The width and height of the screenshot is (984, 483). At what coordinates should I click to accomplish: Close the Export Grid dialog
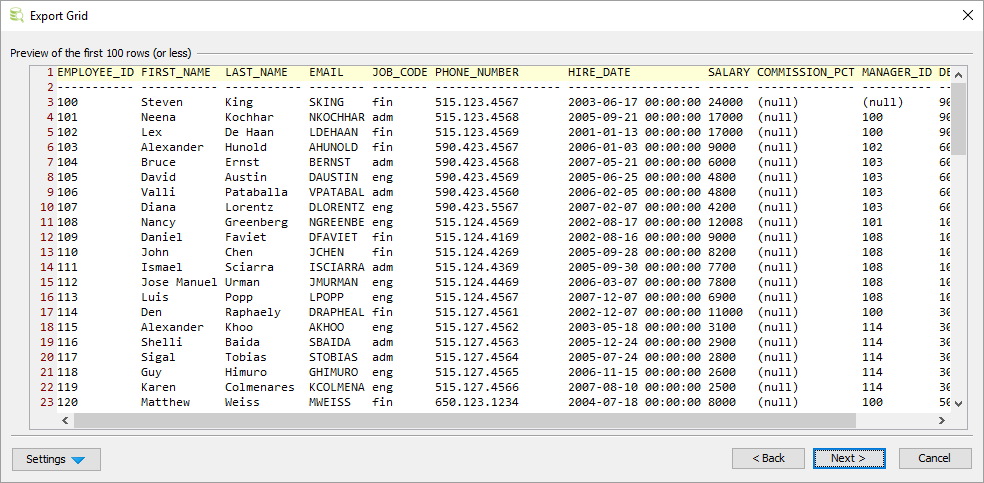(x=966, y=15)
